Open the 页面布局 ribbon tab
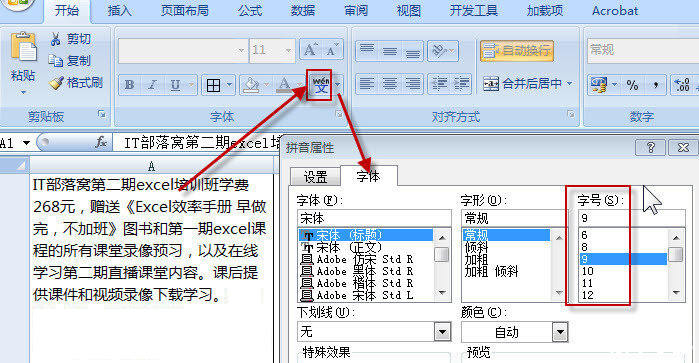The width and height of the screenshot is (699, 363). pos(185,11)
